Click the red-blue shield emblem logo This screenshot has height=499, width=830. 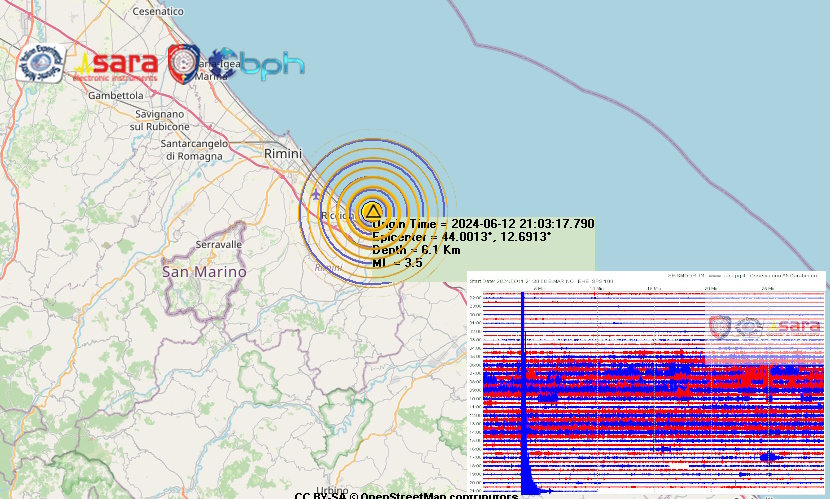tap(182, 62)
